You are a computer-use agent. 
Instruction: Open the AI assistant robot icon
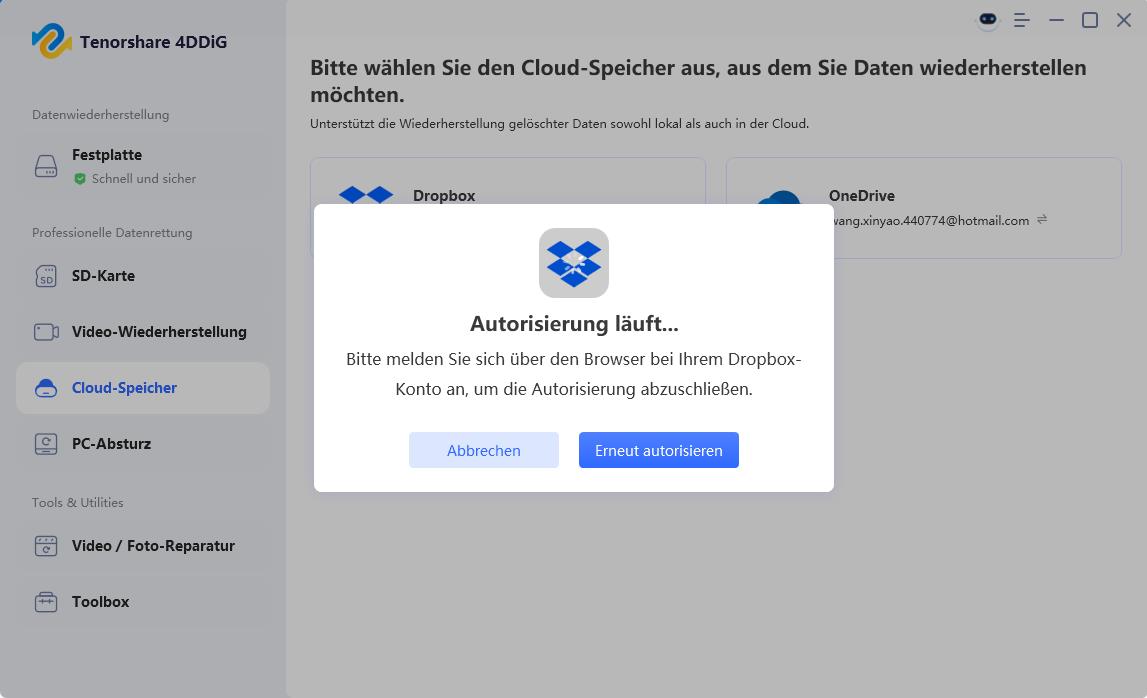(x=988, y=20)
